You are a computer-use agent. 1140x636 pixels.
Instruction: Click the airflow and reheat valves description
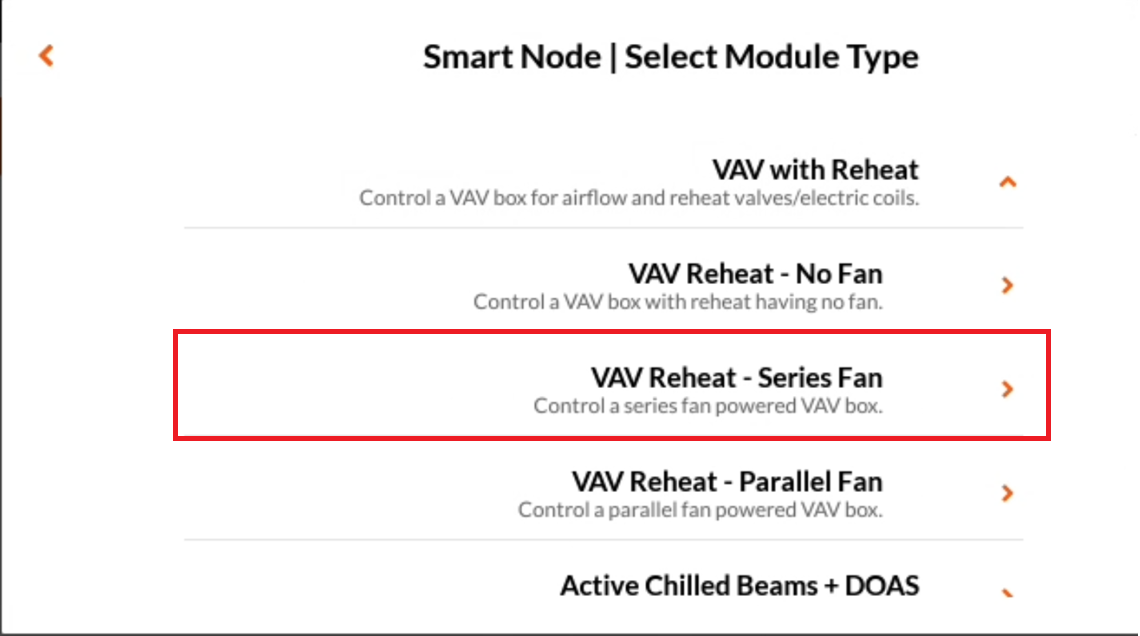click(639, 198)
